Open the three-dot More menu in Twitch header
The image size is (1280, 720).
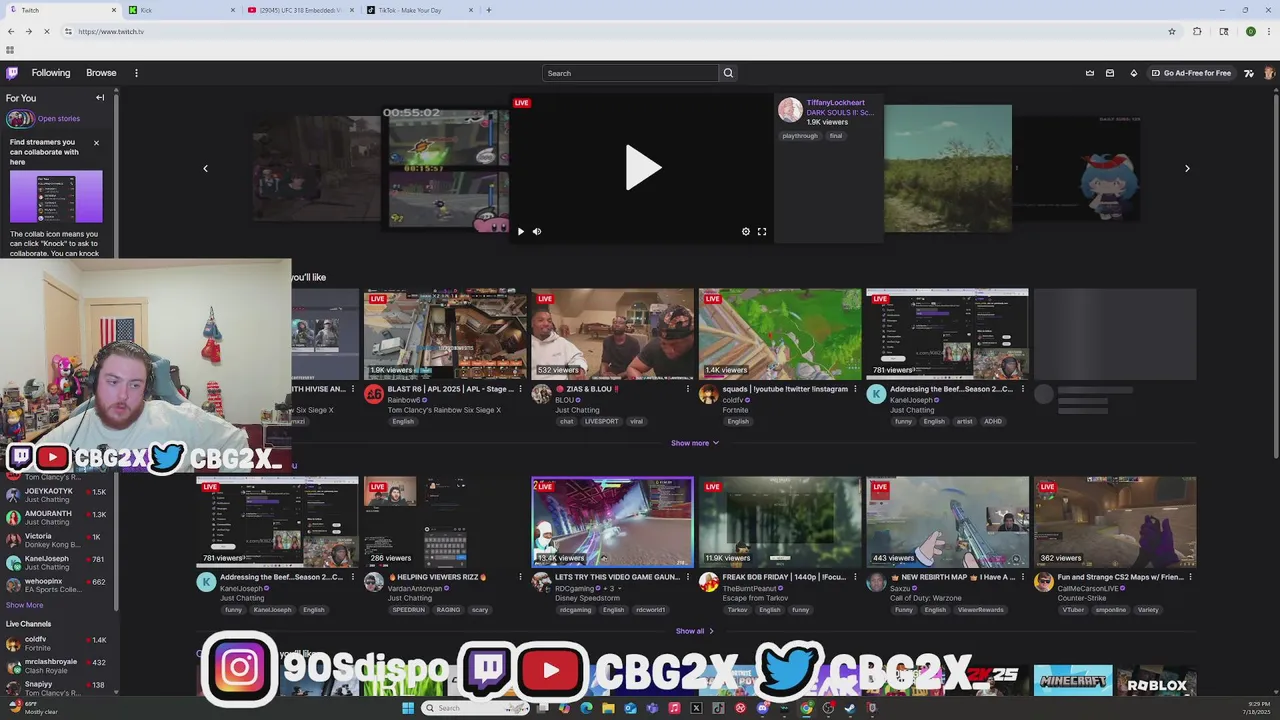coord(136,73)
